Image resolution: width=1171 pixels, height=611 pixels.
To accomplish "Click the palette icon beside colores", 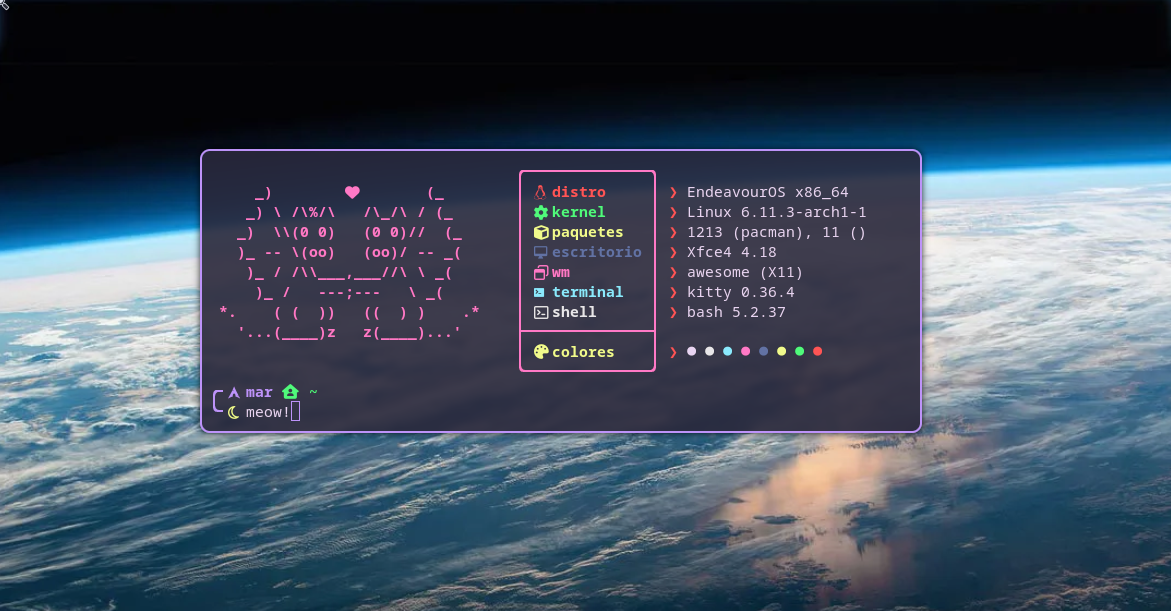I will point(541,351).
